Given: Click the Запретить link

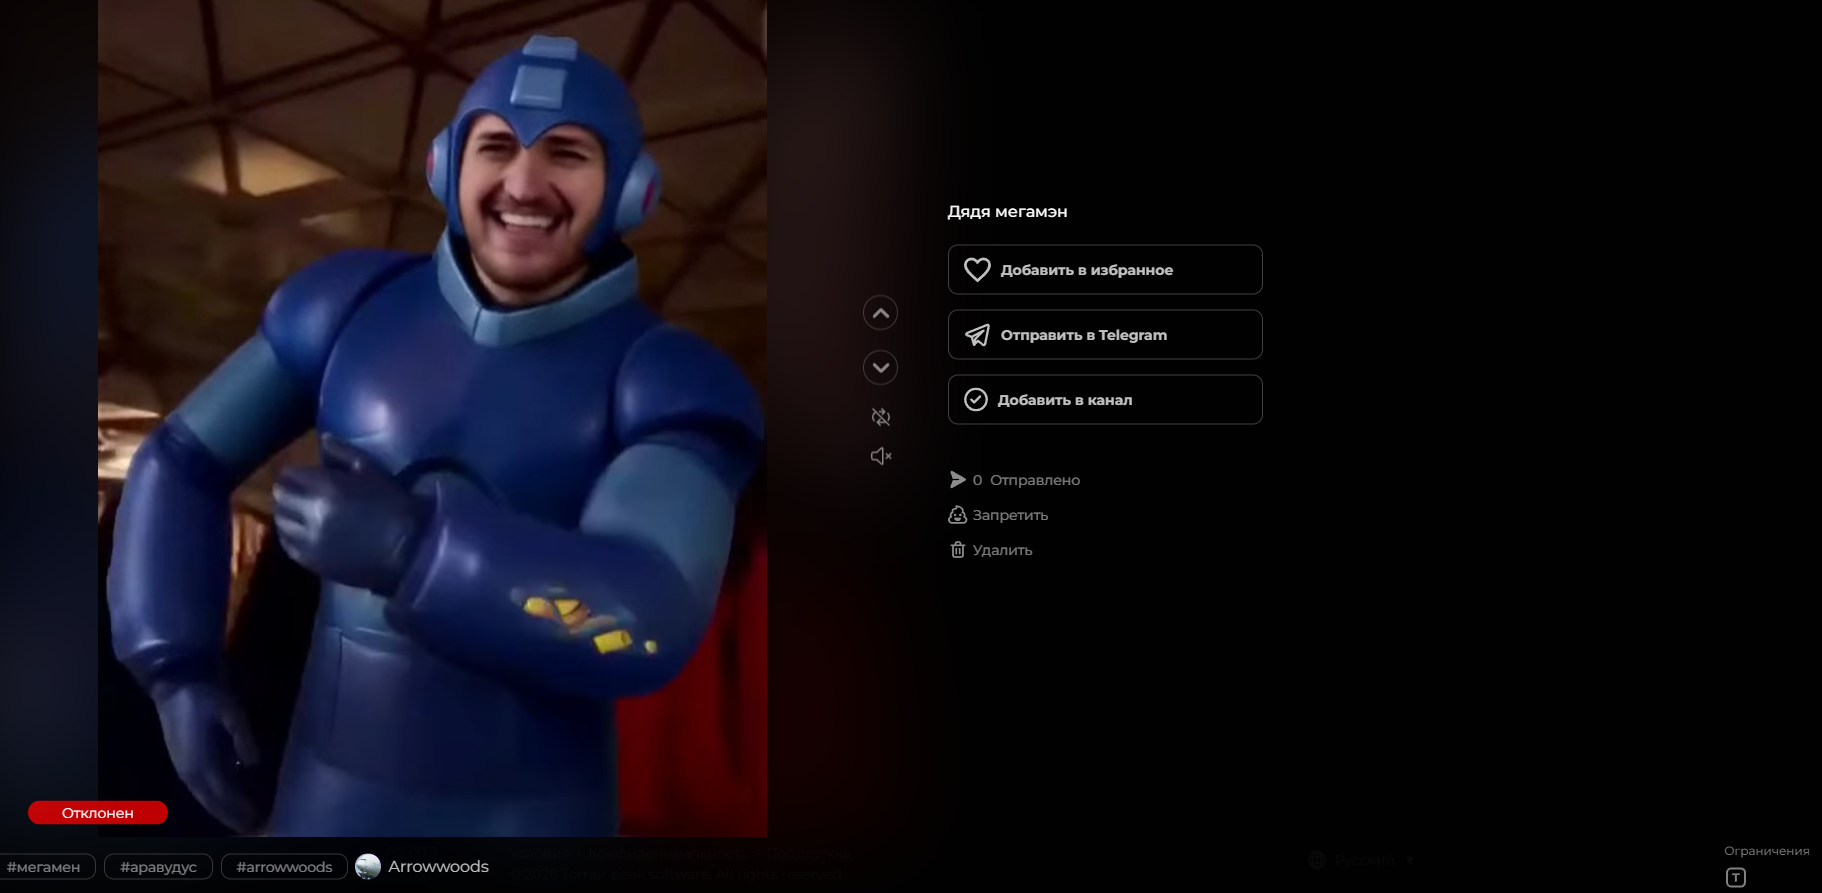Looking at the screenshot, I should click(x=998, y=515).
